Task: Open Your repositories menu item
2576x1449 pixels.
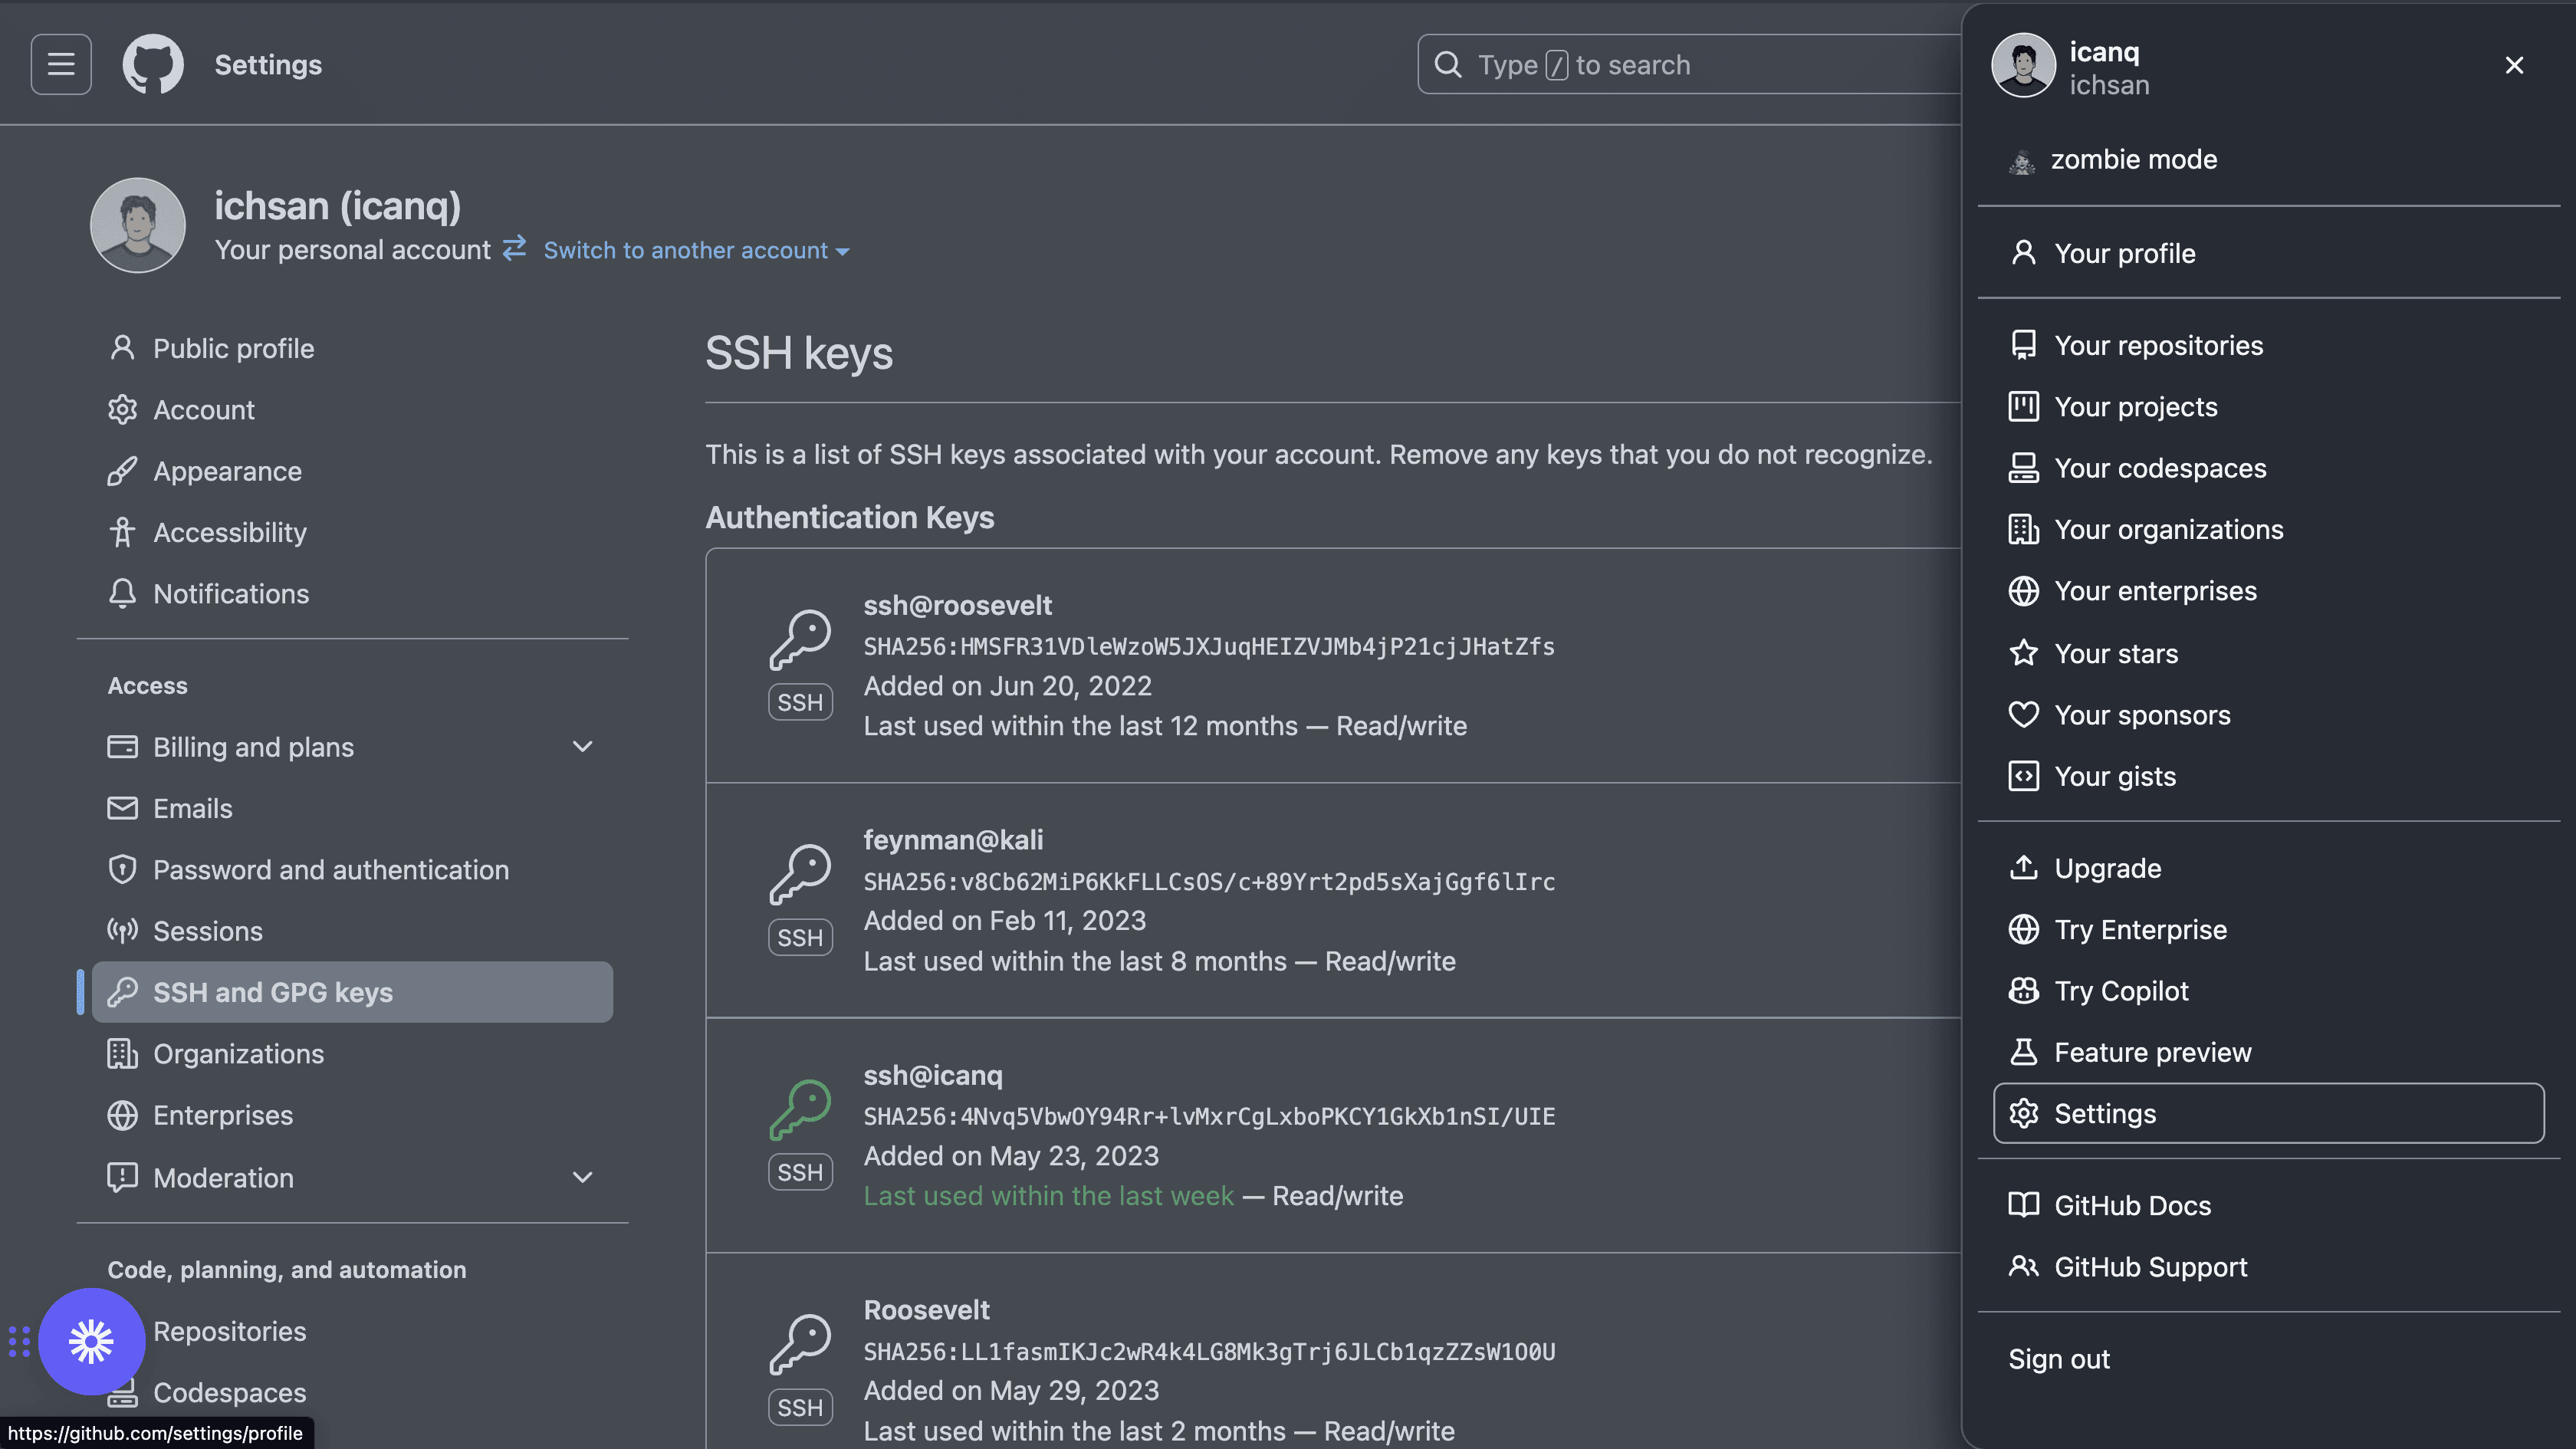Action: point(2158,346)
